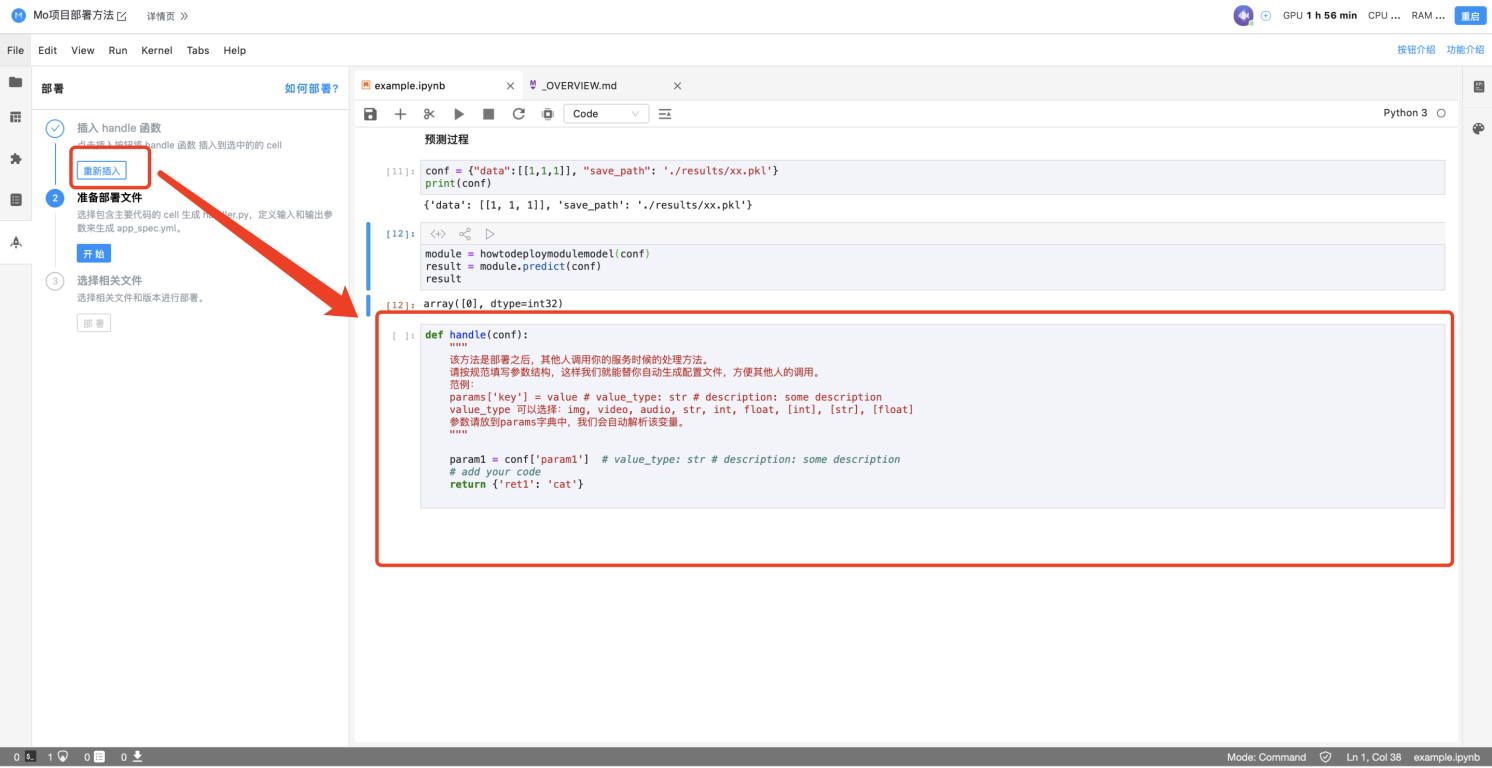Interrupt the kernel with the stop icon
This screenshot has width=1492, height=768.
click(488, 114)
